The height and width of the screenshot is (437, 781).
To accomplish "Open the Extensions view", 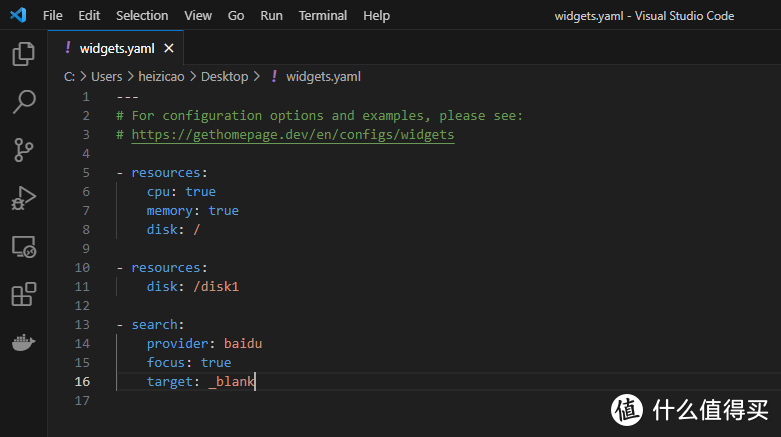I will click(23, 294).
